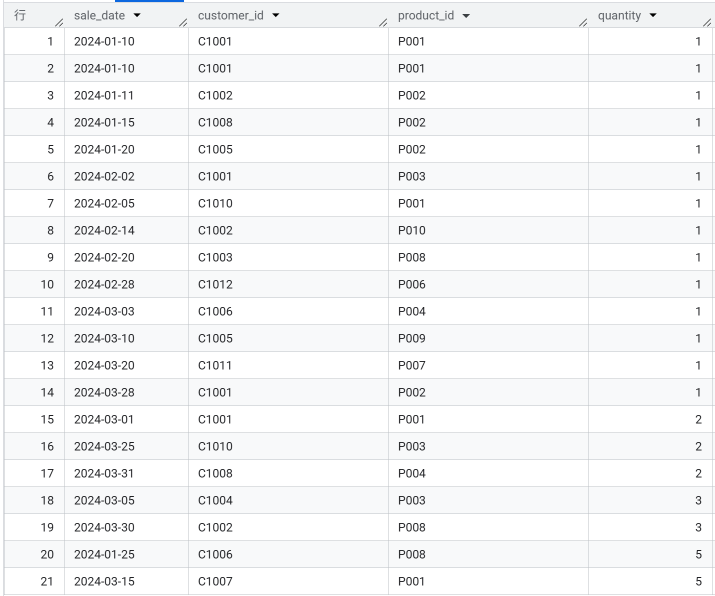Click the C1011 customer cell in row 13
Screen dimensions: 715x596
pyautogui.click(x=214, y=365)
